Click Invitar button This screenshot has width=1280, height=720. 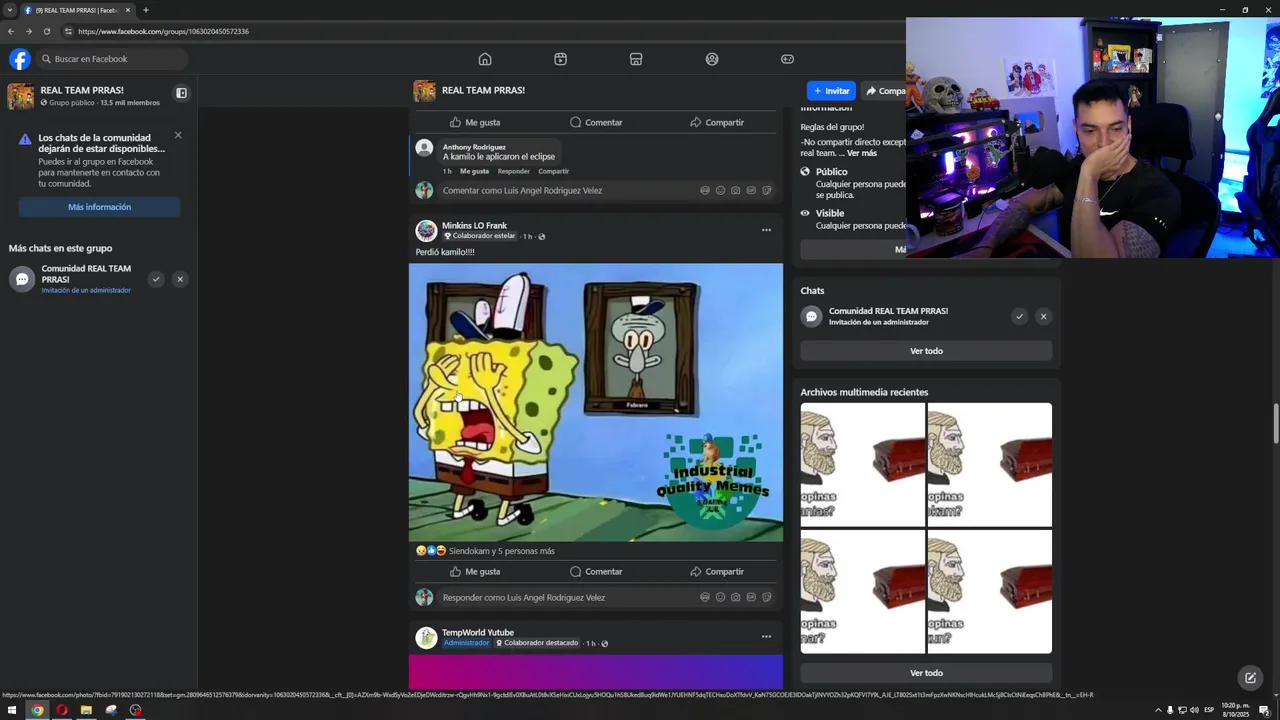tap(831, 91)
